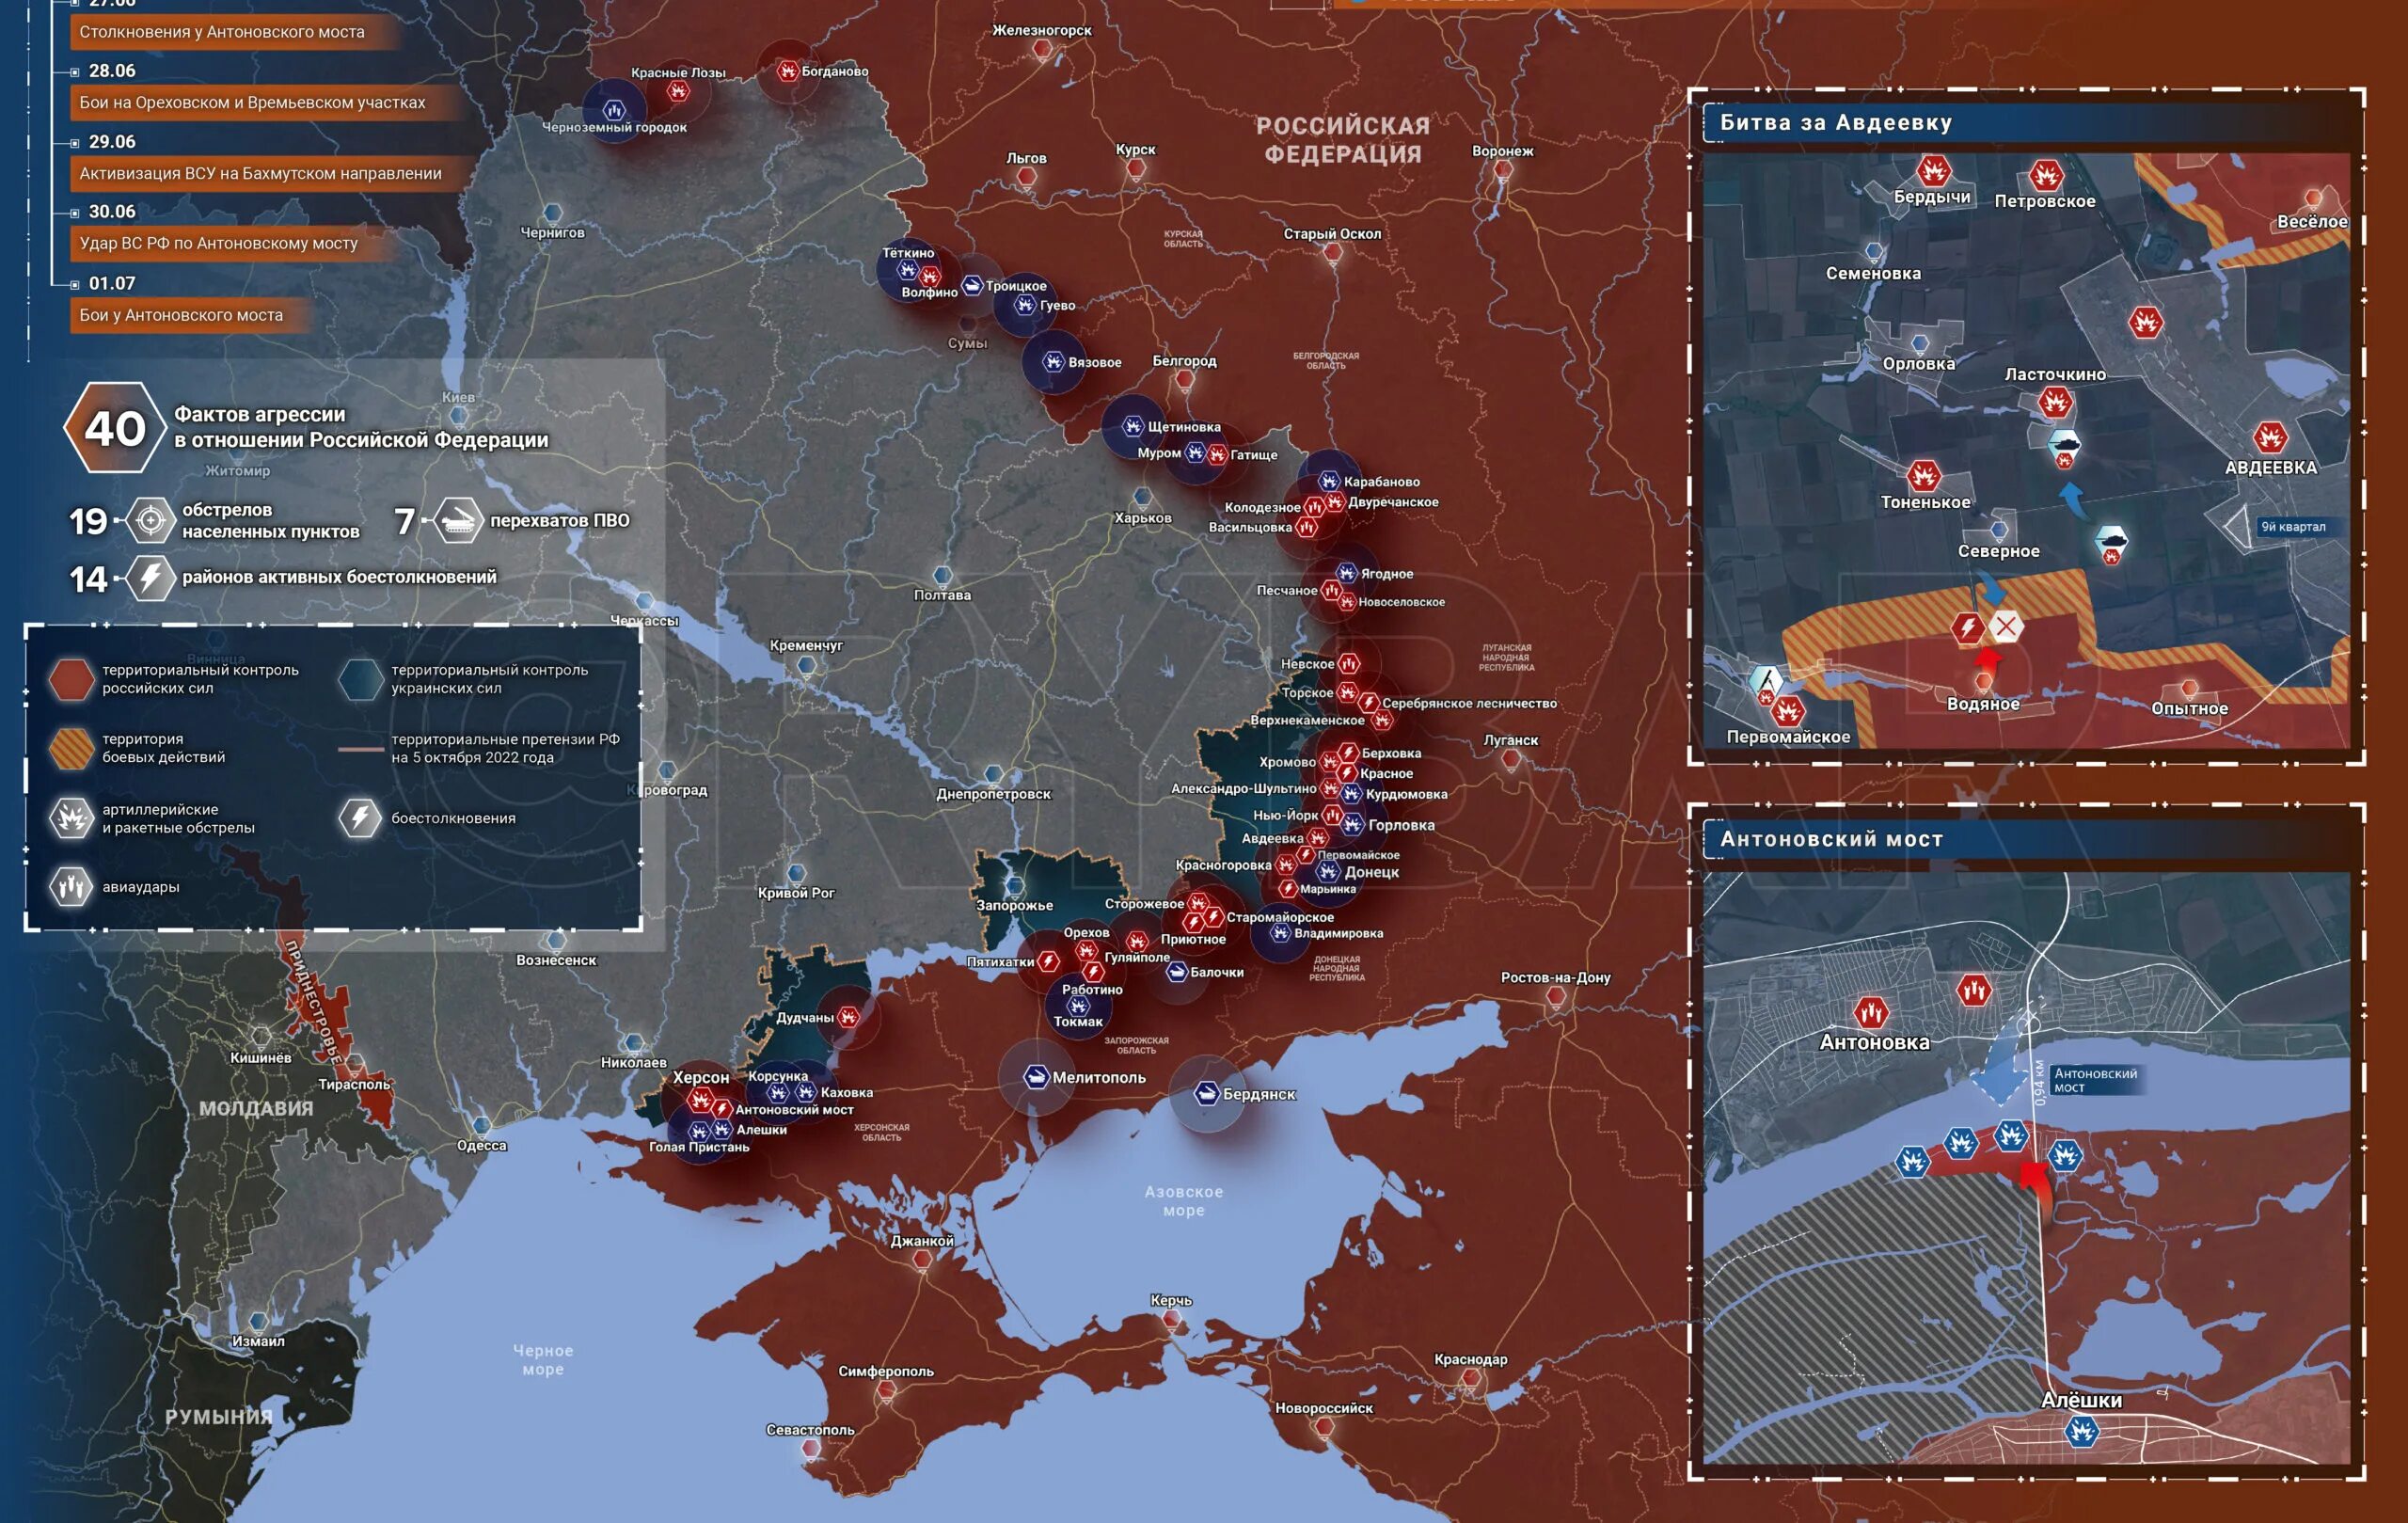2408x1523 pixels.
Task: Click the blue icon next to Владимировка
Action: [x=1281, y=934]
